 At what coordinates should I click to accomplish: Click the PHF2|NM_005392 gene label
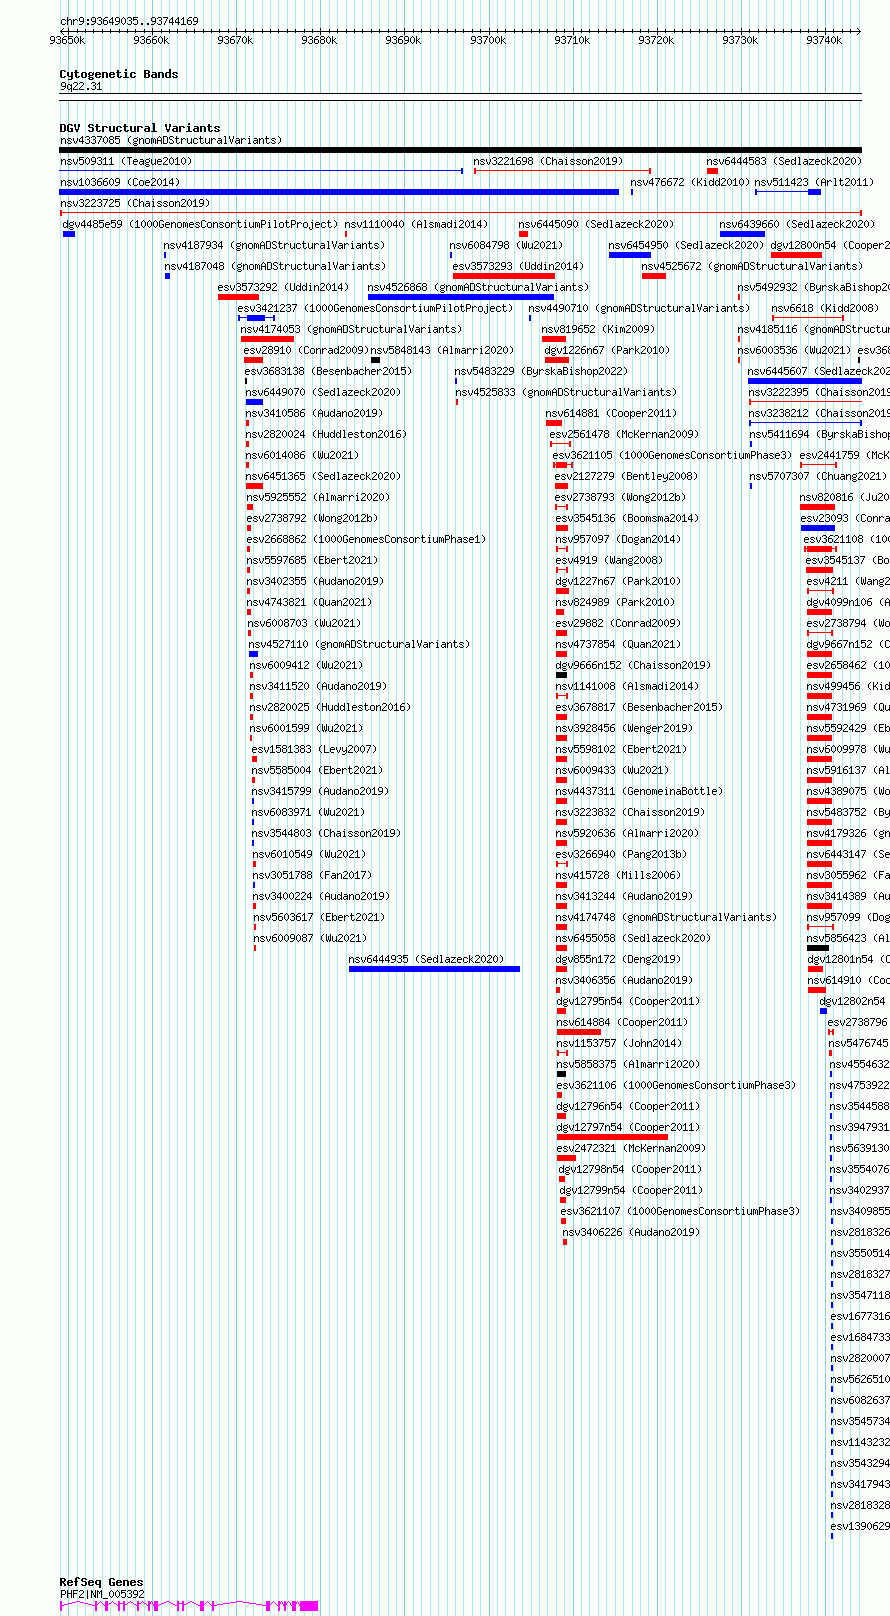102,1594
